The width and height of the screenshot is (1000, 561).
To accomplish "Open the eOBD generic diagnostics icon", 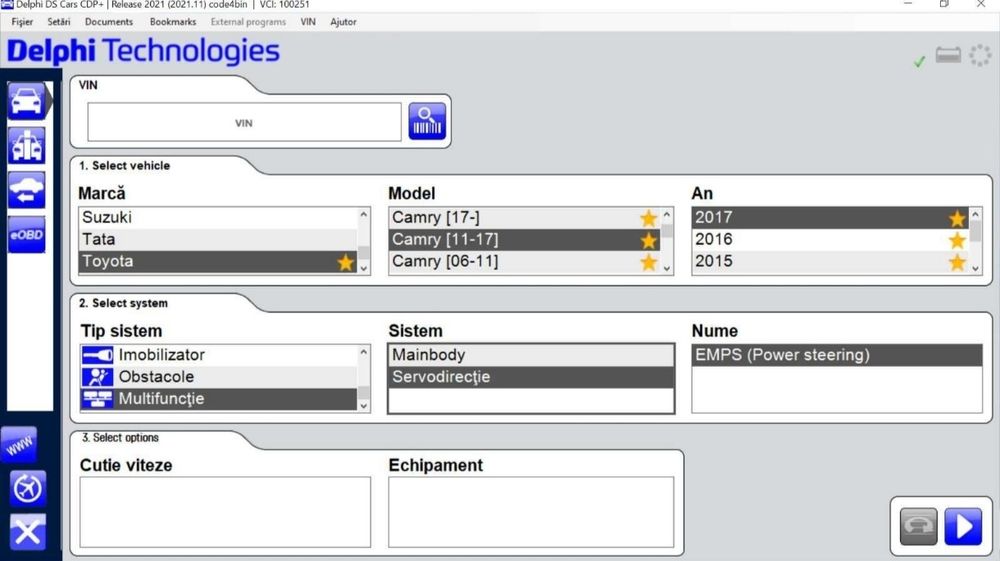I will [26, 235].
